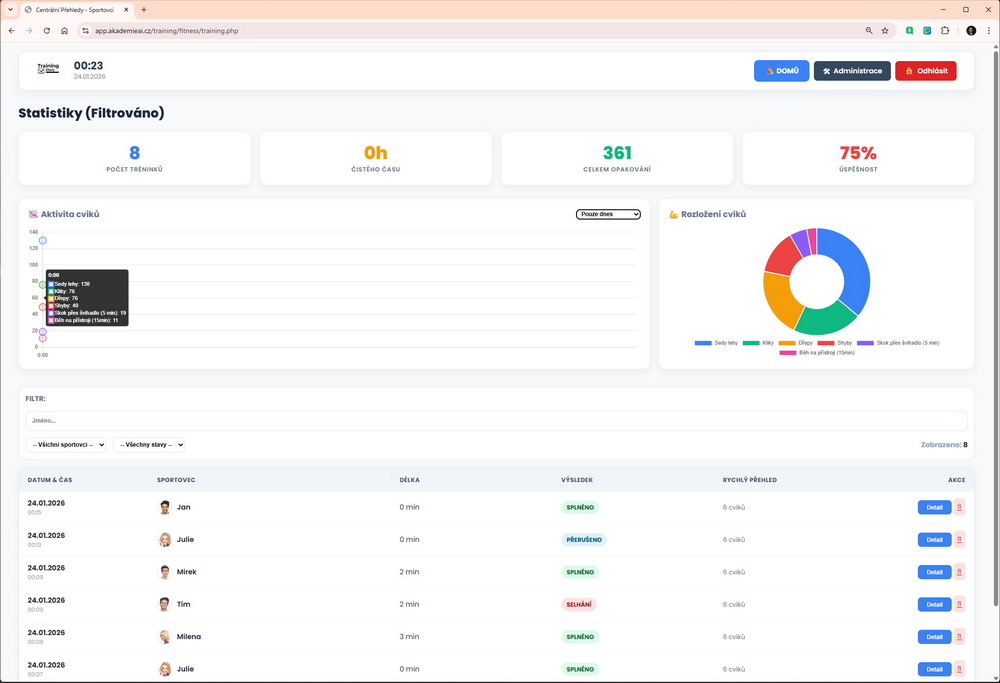Click the Jméno filter input field
This screenshot has height=683, width=1000.
(x=496, y=421)
